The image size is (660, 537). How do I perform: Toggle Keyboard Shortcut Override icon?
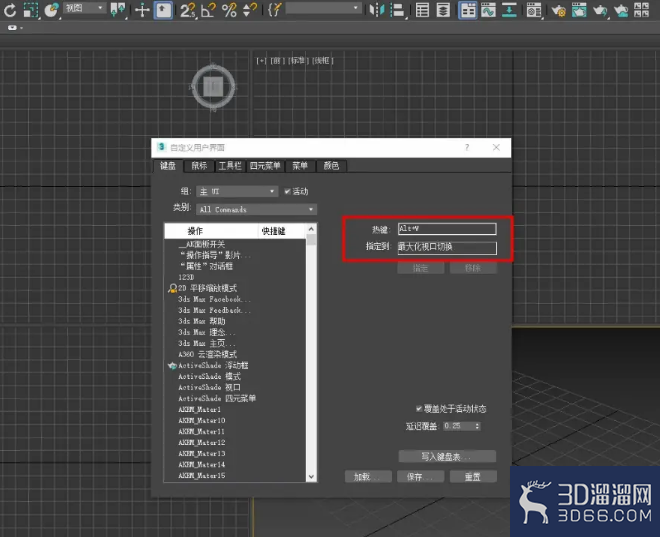[163, 10]
